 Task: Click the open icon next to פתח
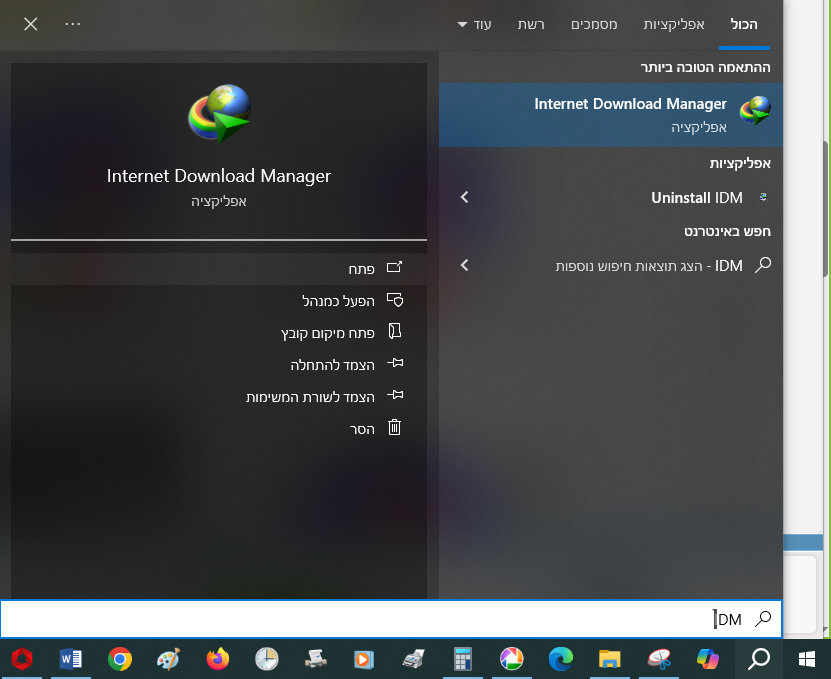pos(394,267)
